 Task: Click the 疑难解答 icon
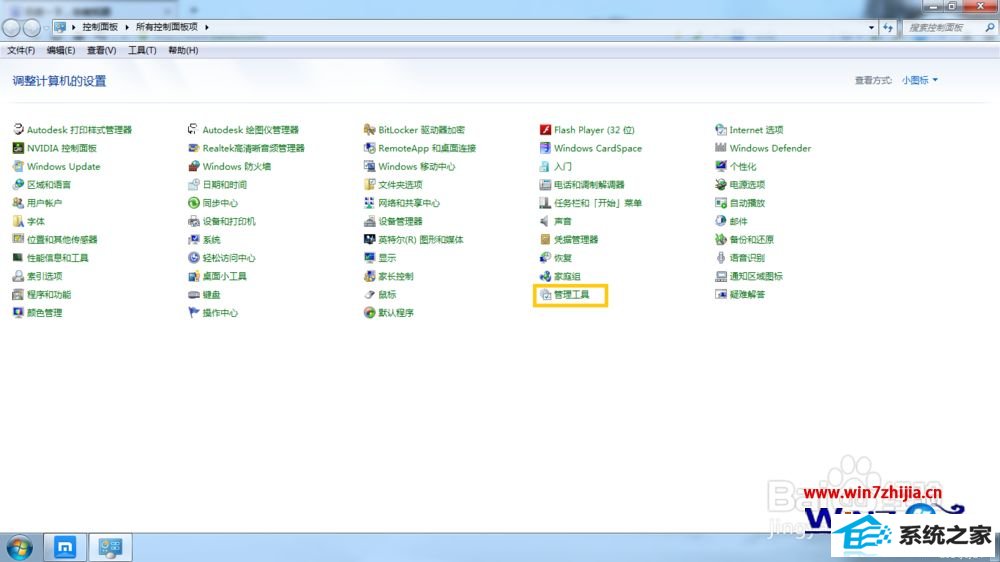721,295
